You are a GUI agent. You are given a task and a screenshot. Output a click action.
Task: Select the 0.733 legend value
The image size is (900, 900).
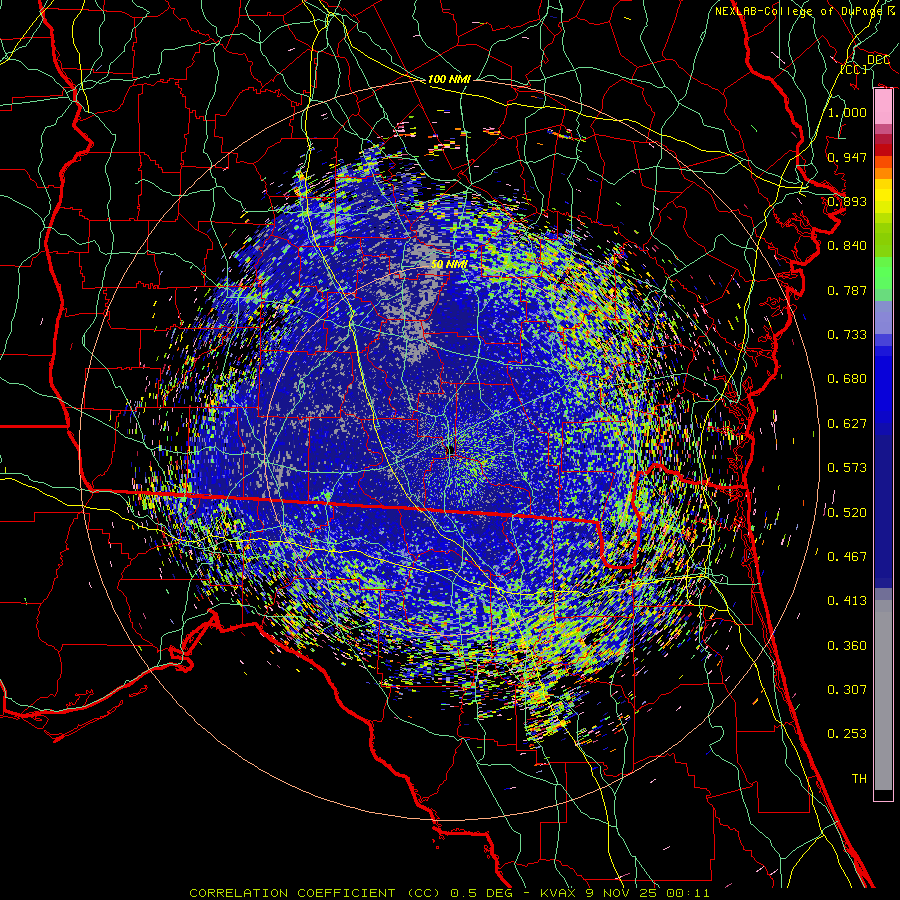click(x=847, y=334)
